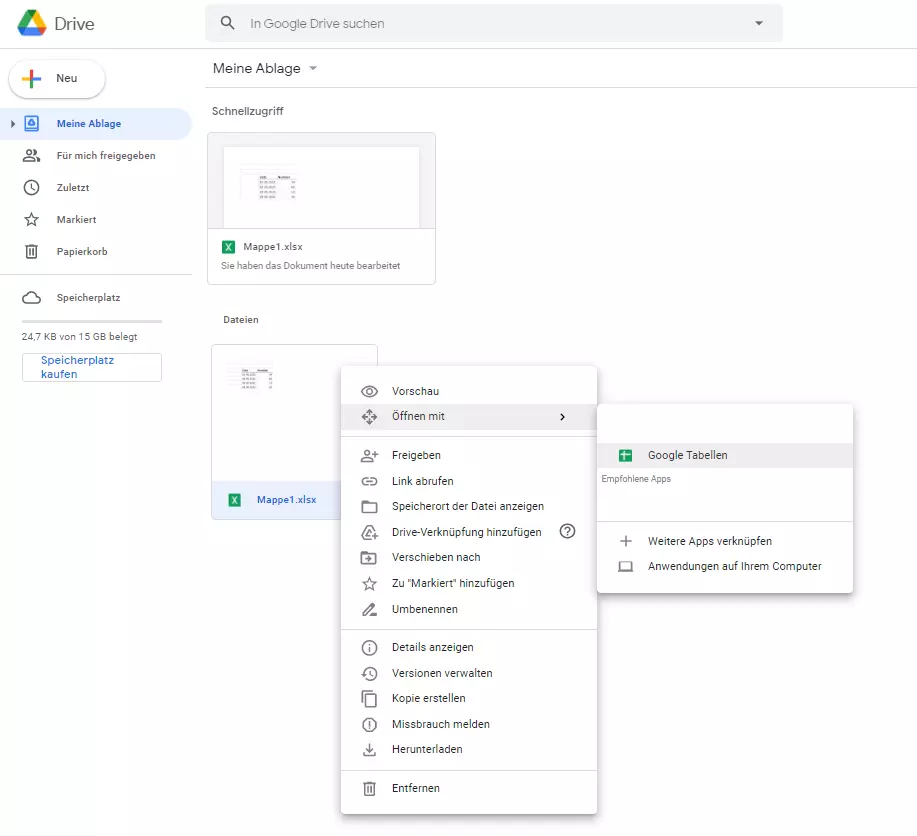Click the Herunterladen download icon
This screenshot has height=836, width=917.
tap(369, 749)
